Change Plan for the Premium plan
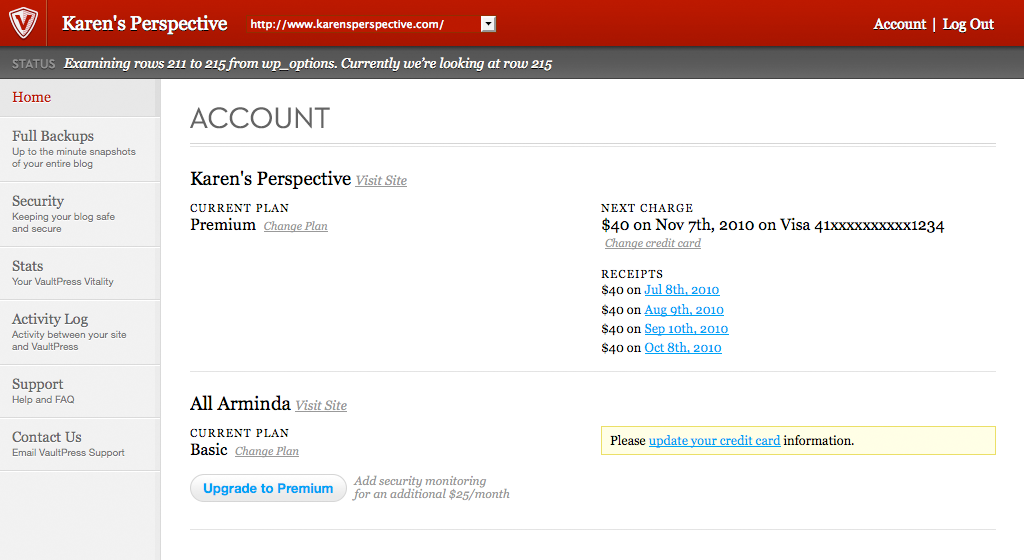The height and width of the screenshot is (560, 1024). (295, 227)
